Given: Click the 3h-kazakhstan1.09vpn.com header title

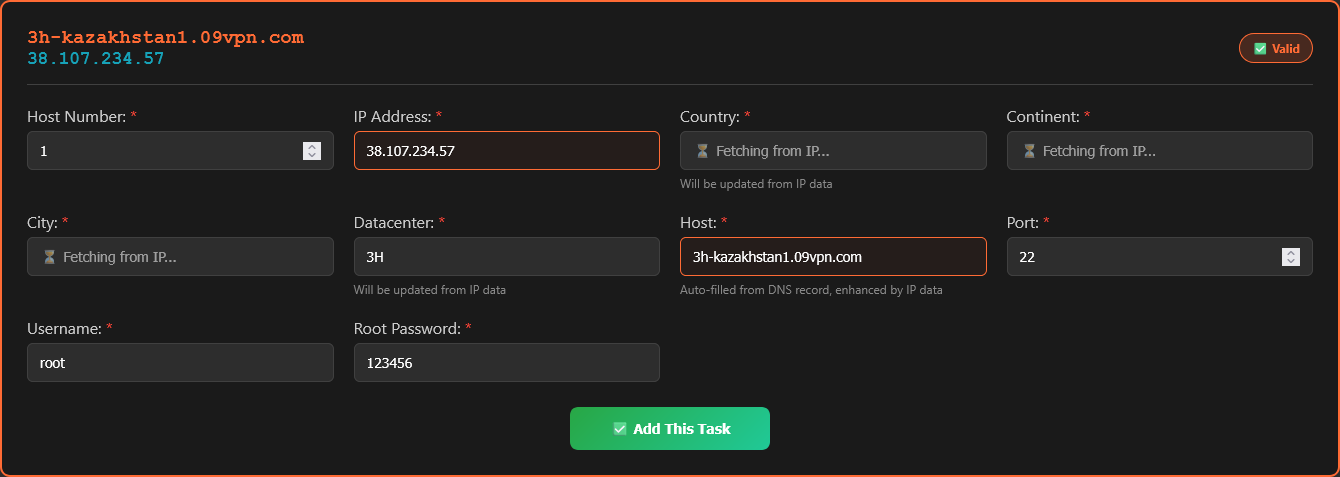Looking at the screenshot, I should (x=165, y=37).
